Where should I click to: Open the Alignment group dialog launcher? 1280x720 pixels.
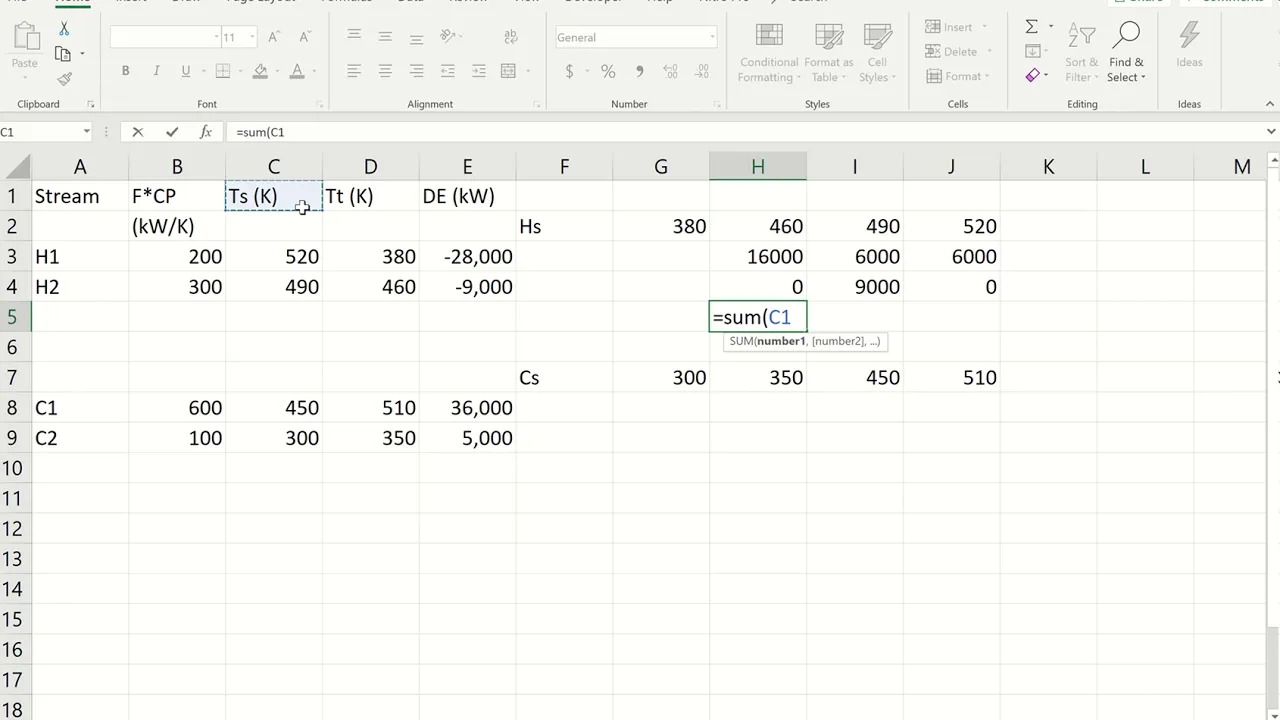tap(537, 104)
